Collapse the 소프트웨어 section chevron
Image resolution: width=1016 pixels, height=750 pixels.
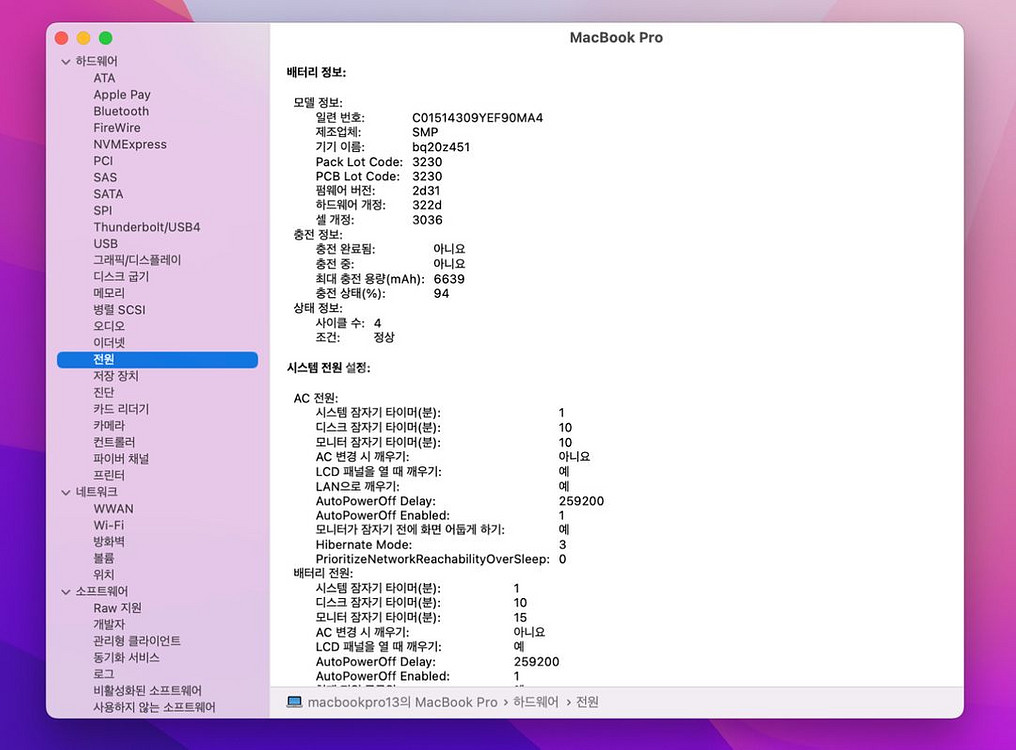(65, 592)
